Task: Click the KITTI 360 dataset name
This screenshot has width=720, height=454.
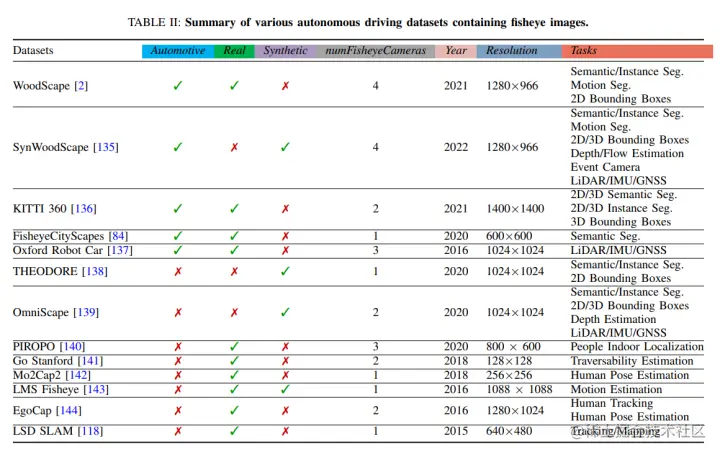Action: [39, 209]
